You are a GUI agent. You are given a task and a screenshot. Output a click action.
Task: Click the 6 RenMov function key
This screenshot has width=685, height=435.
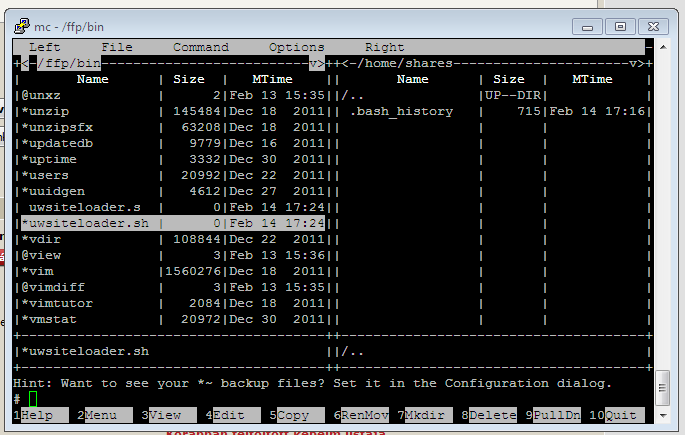(x=361, y=415)
